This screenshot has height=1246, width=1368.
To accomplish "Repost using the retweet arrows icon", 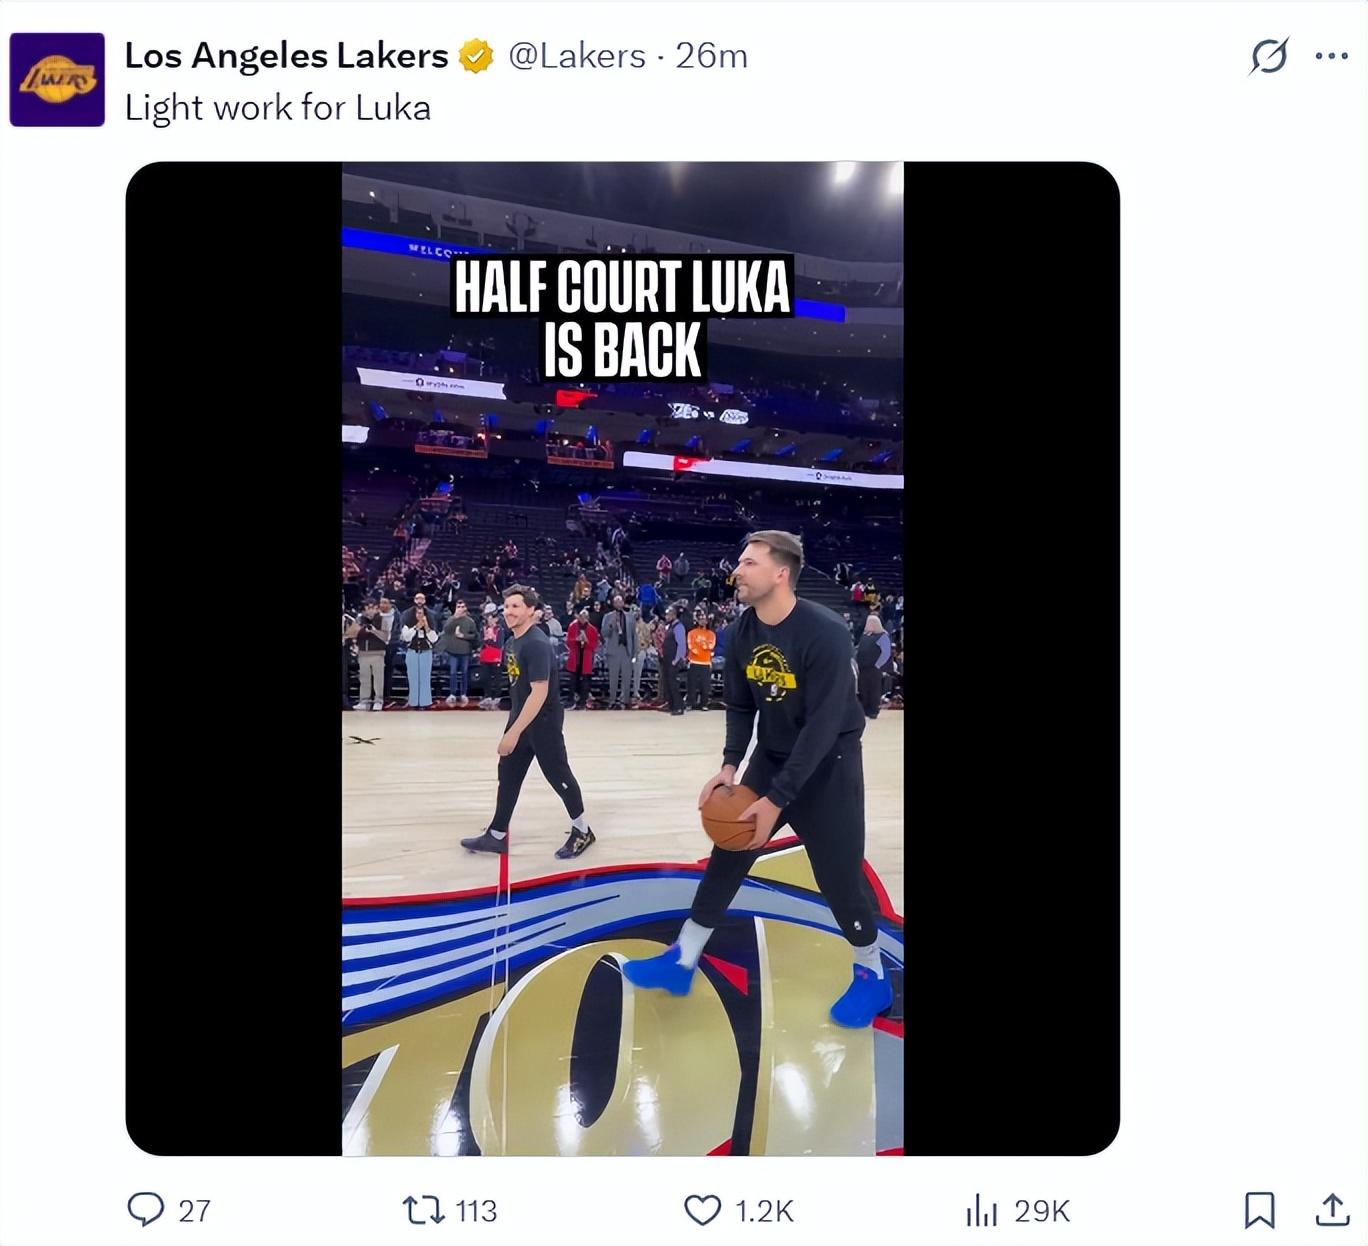I will pyautogui.click(x=423, y=1210).
